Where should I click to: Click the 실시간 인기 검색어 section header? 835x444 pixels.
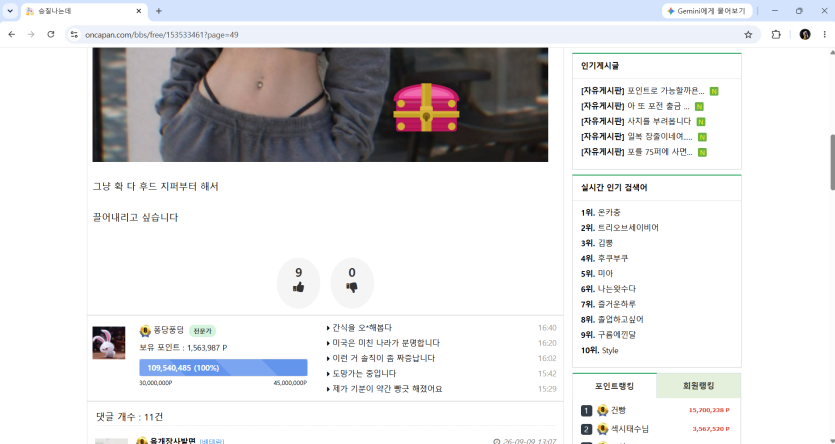tap(614, 188)
